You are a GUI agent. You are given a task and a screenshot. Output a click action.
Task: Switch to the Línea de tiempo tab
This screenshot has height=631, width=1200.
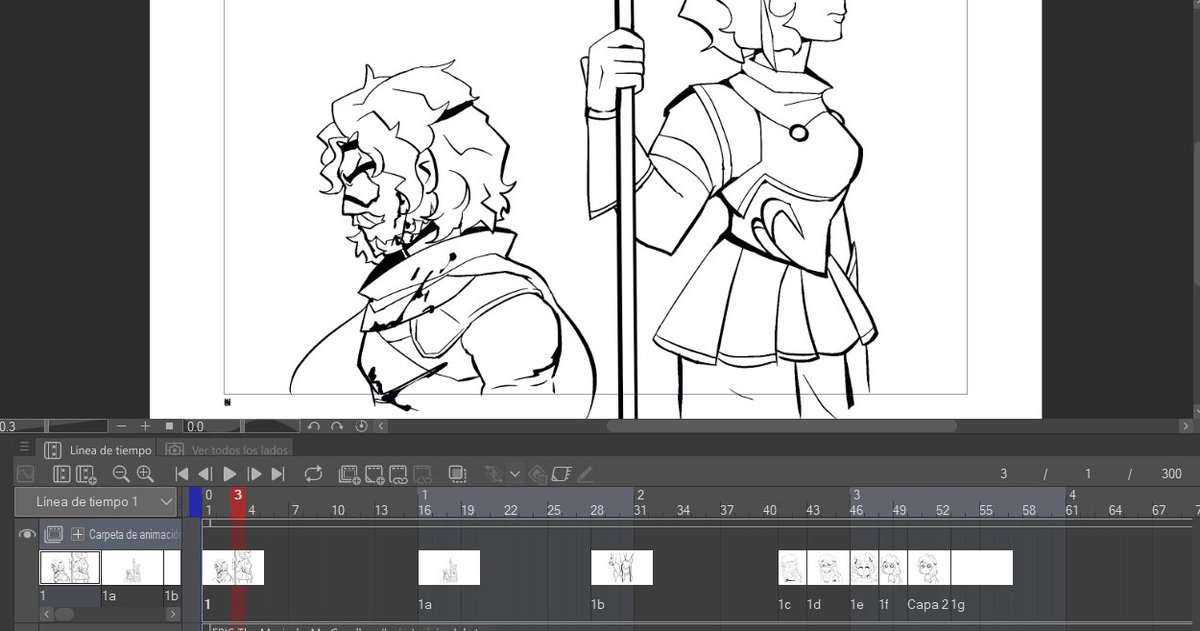(x=99, y=450)
